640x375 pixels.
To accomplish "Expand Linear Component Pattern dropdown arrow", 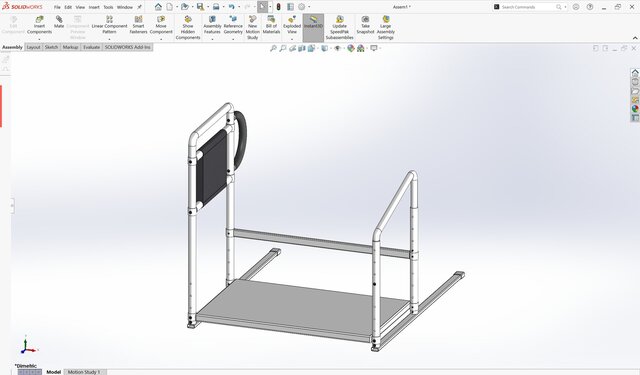I will tap(109, 39).
